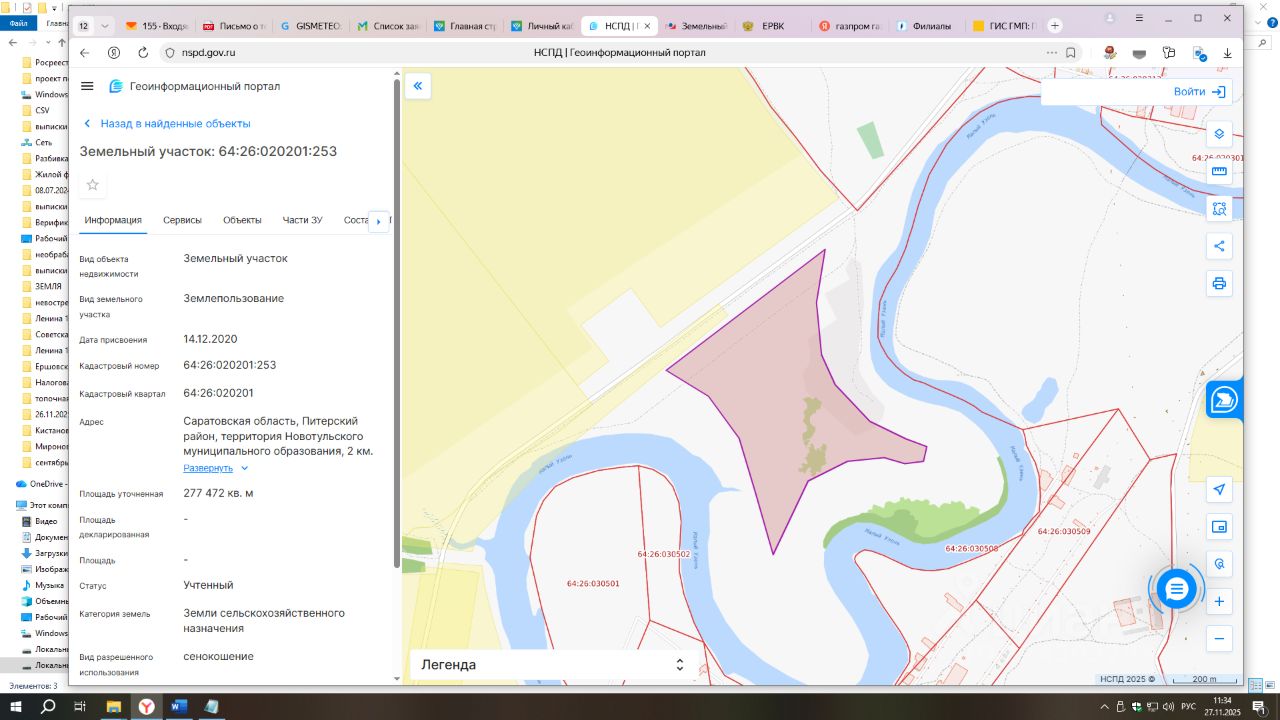Toggle the overview mini-map button
The height and width of the screenshot is (720, 1280).
(x=1219, y=527)
